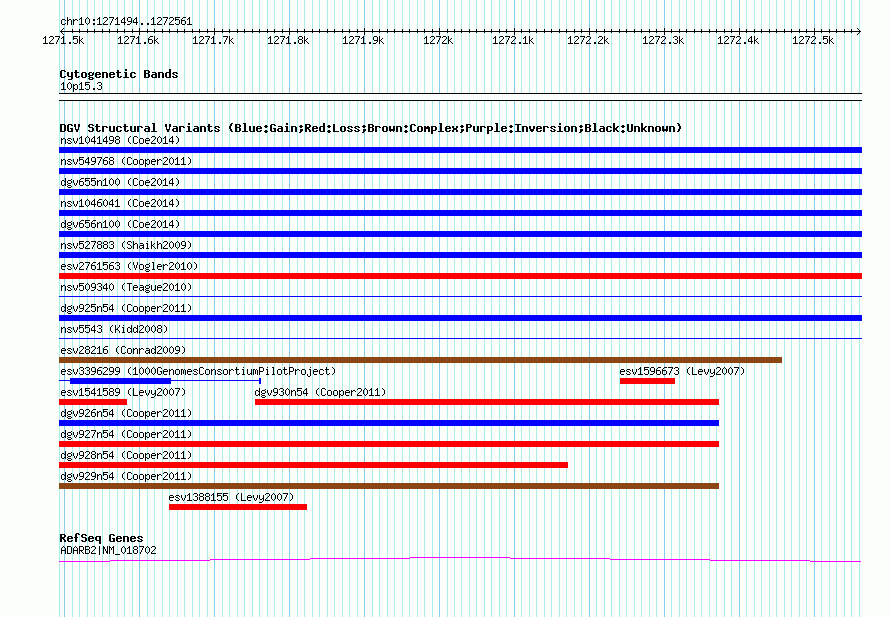The image size is (890, 617).
Task: Click the nsv1046041 (Coe2014) blue bar
Action: pyautogui.click(x=460, y=213)
